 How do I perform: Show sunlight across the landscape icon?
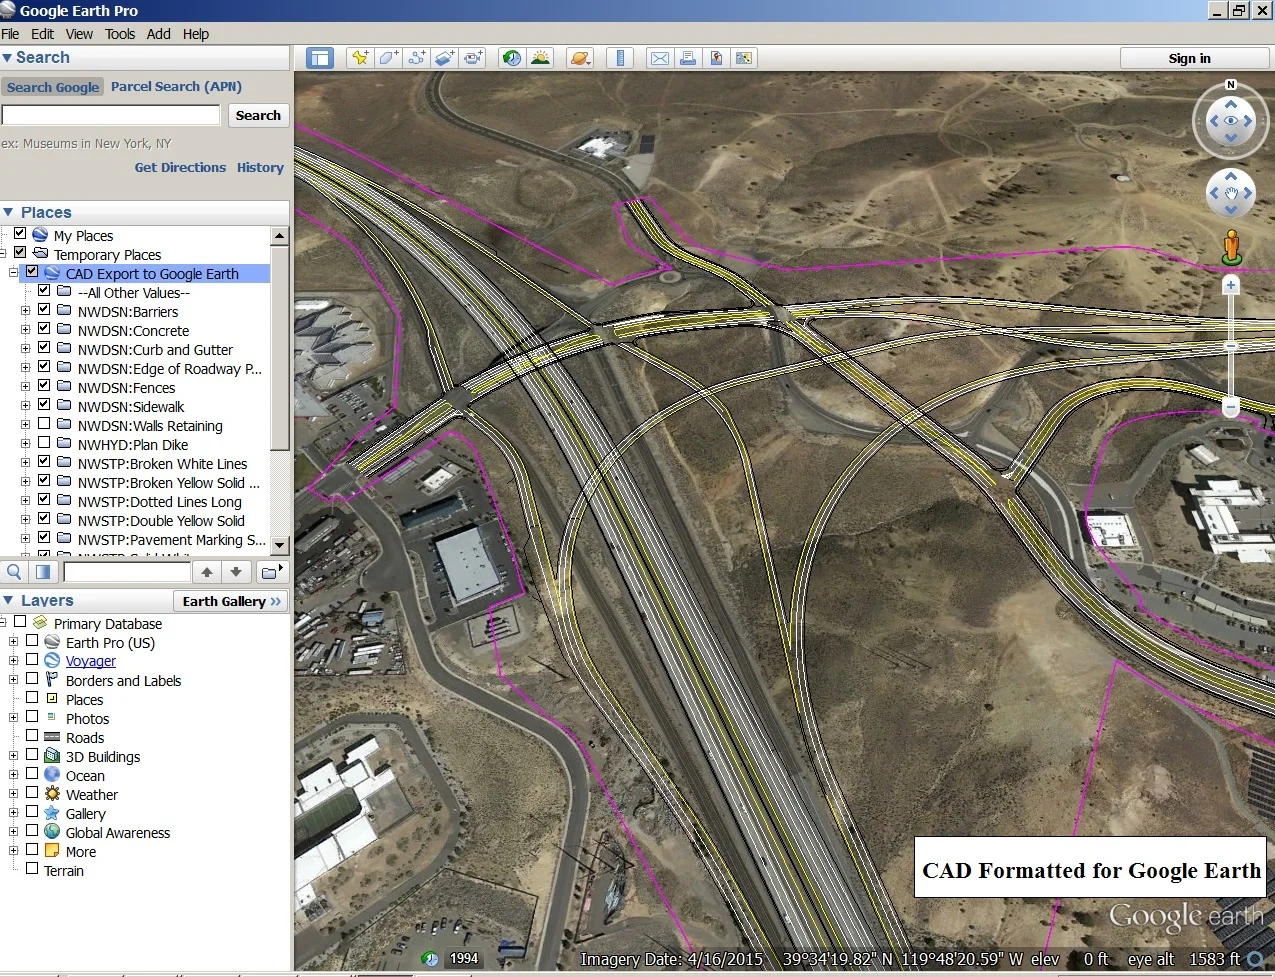pyautogui.click(x=540, y=58)
